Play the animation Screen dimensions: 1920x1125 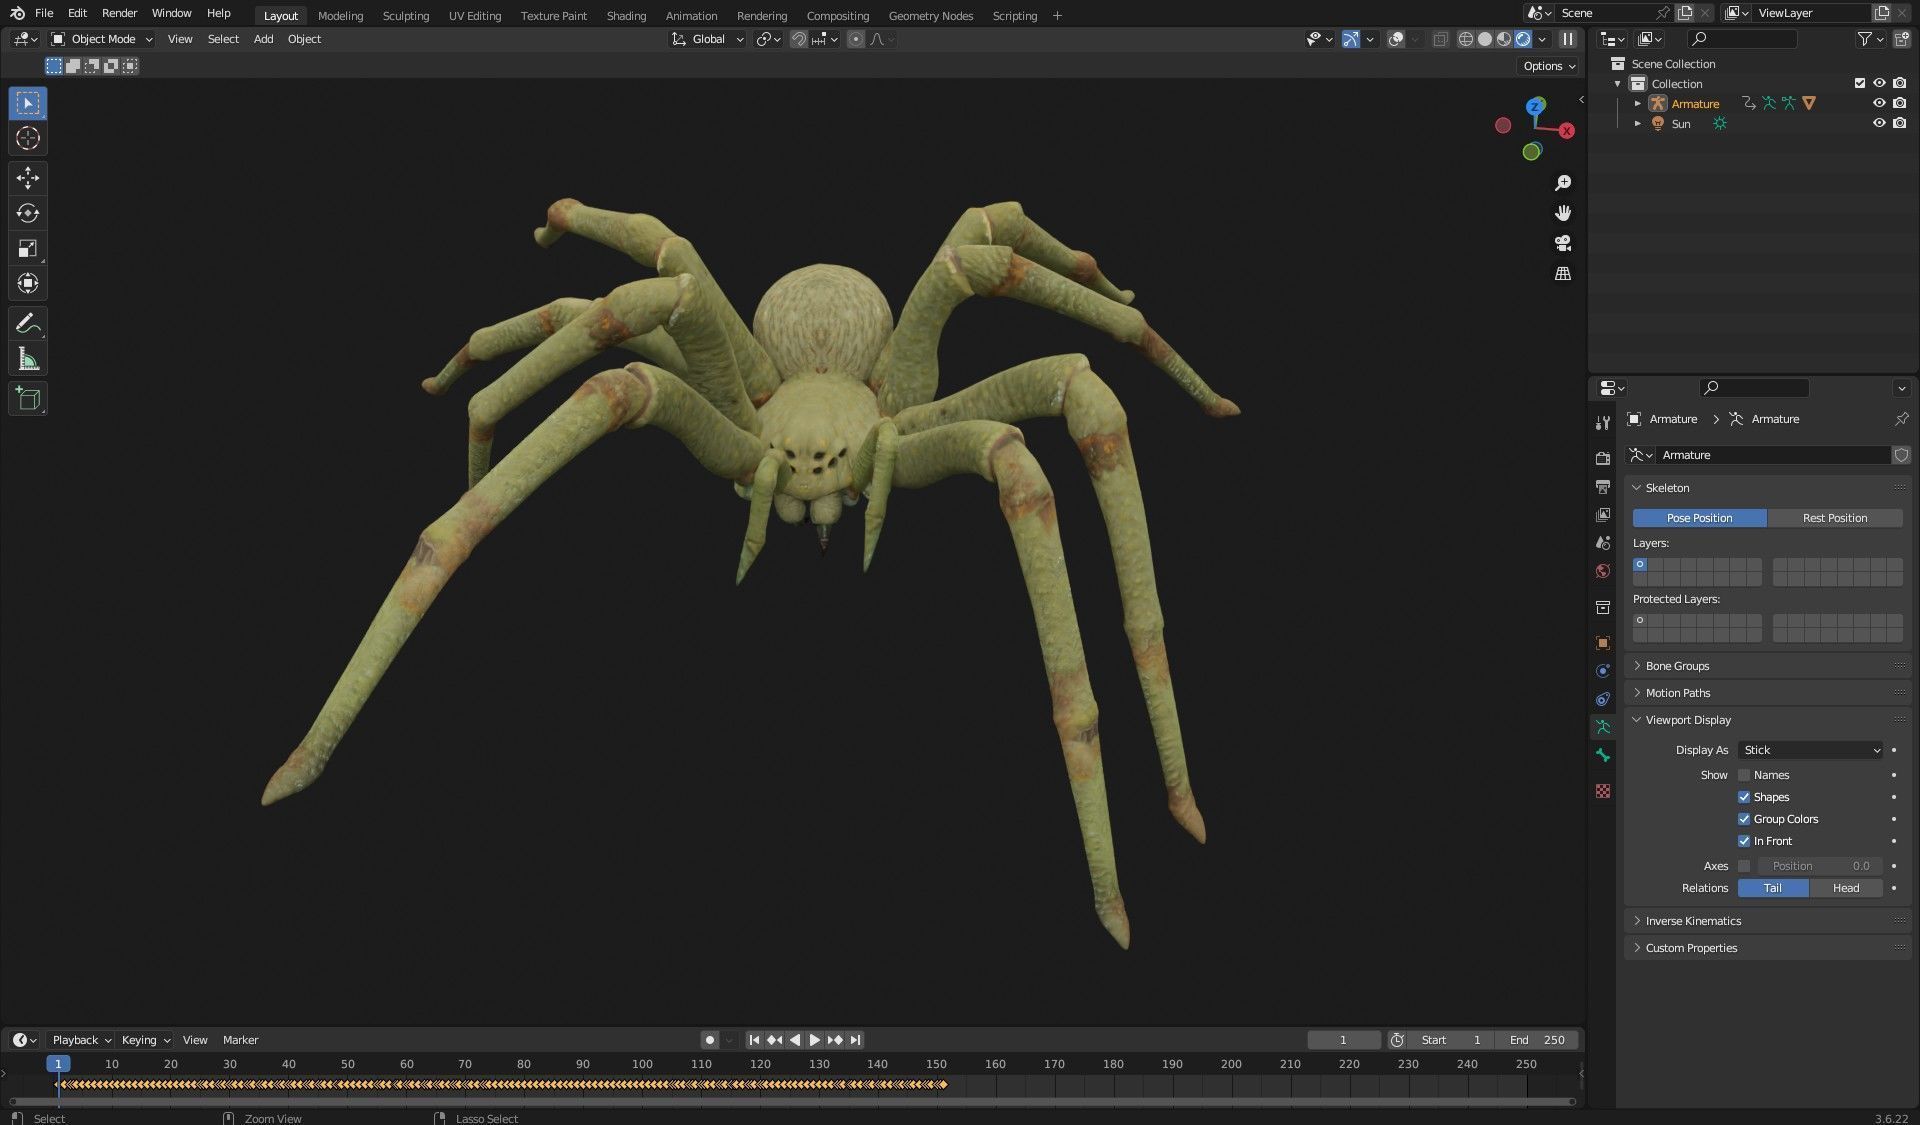(815, 1040)
